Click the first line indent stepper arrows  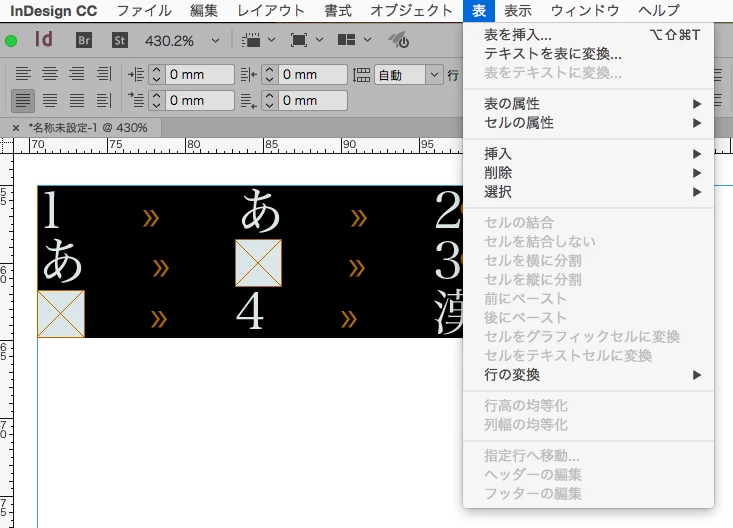coord(157,101)
